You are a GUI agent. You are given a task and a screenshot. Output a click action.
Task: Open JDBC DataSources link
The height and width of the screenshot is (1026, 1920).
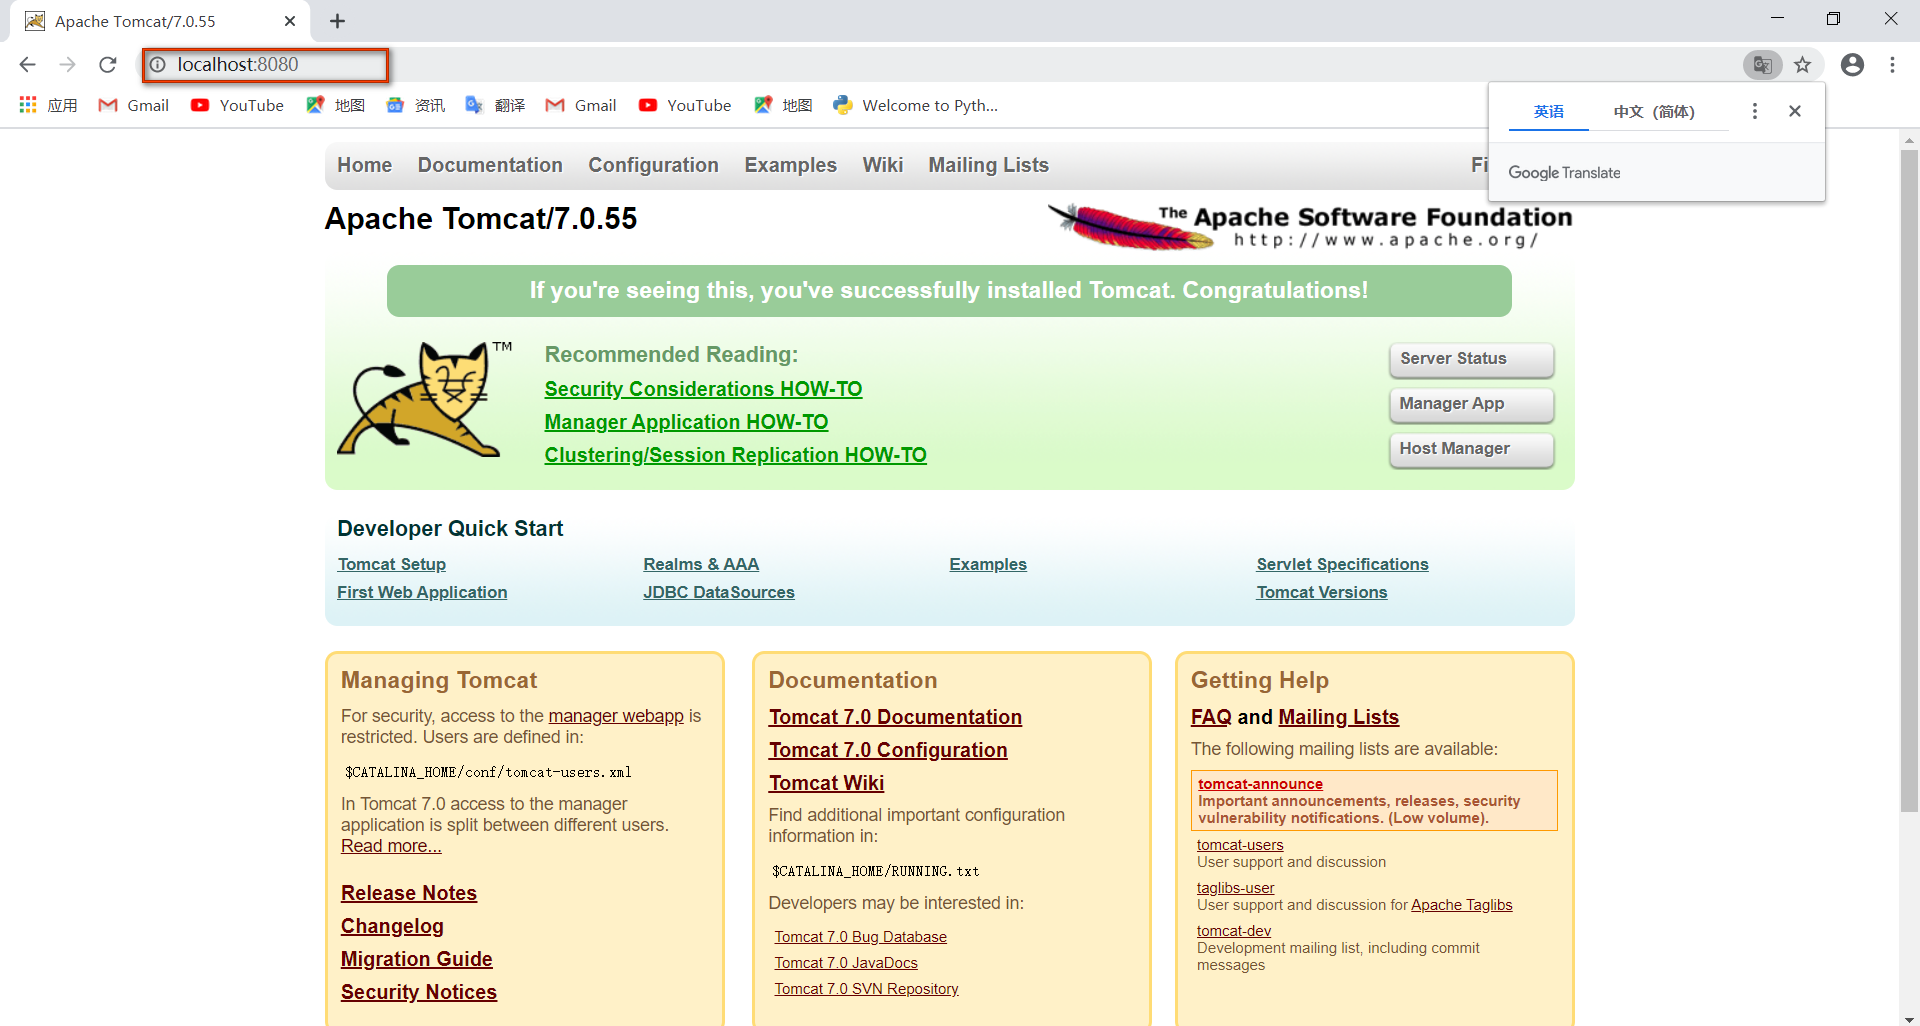[x=719, y=592]
